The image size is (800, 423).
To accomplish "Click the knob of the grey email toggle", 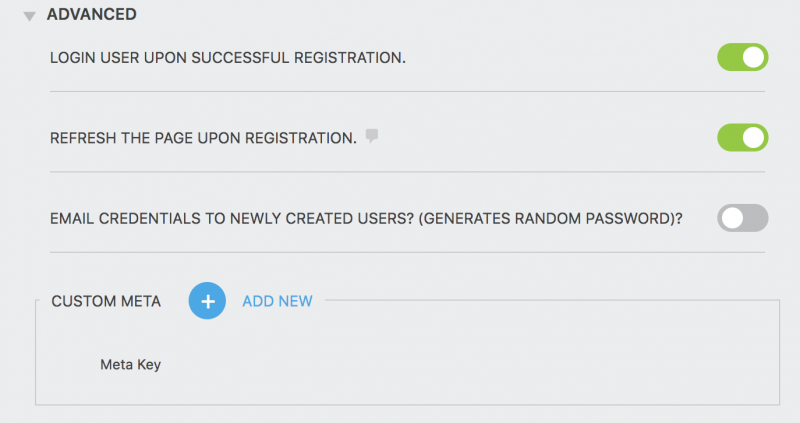I will click(732, 217).
